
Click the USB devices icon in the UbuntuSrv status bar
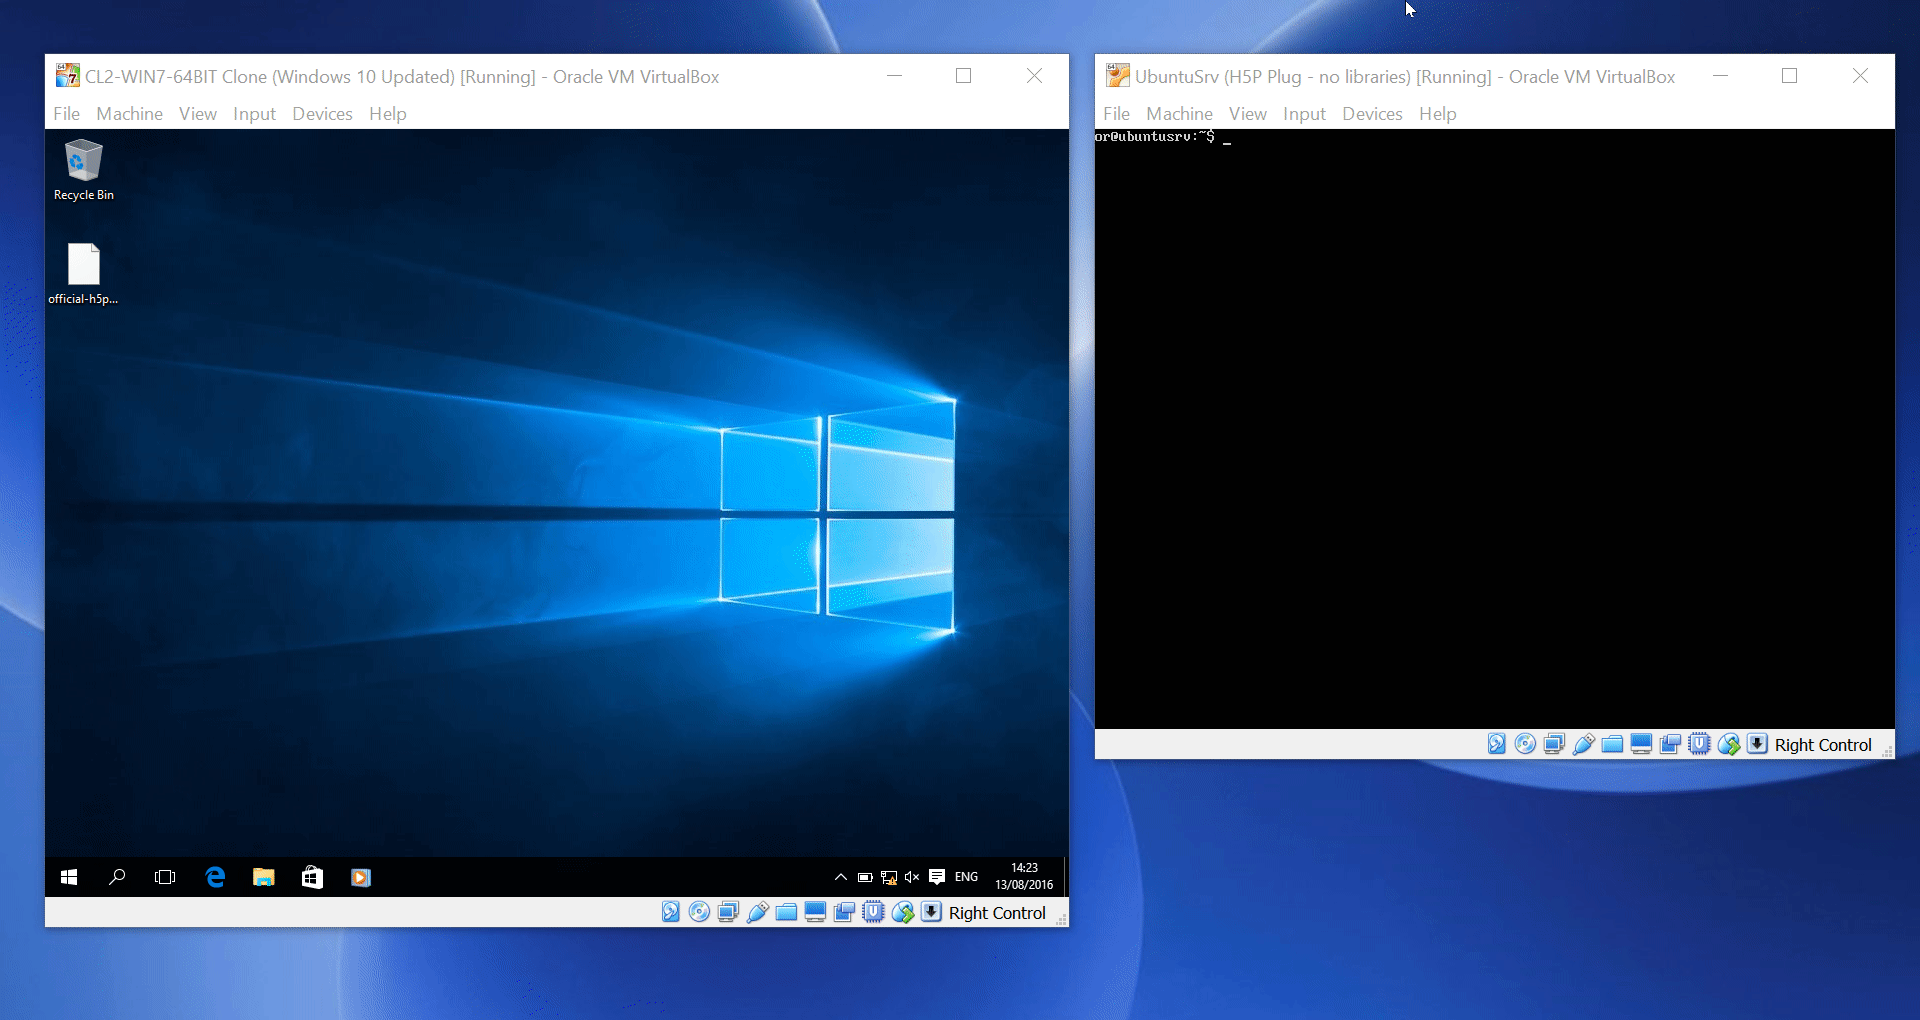coord(1583,744)
